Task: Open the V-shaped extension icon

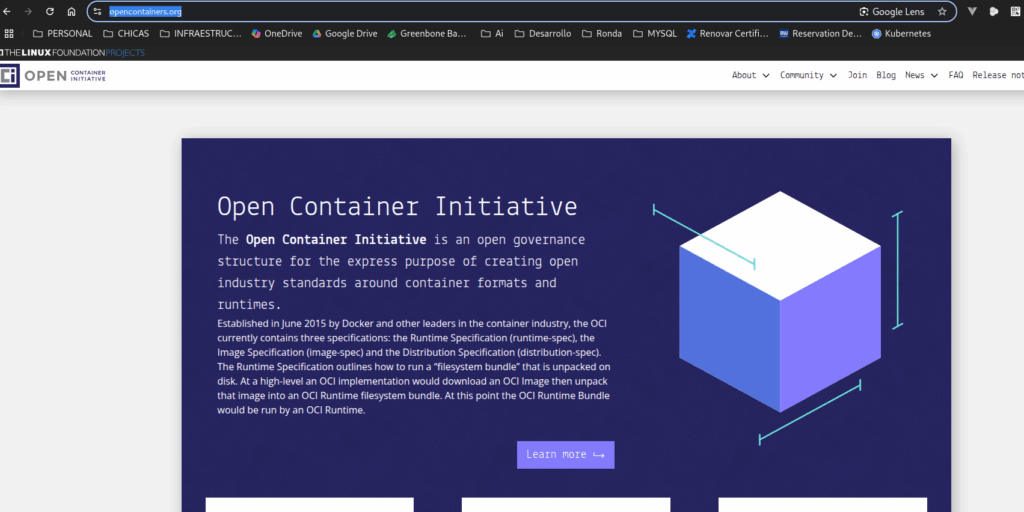Action: pyautogui.click(x=972, y=12)
